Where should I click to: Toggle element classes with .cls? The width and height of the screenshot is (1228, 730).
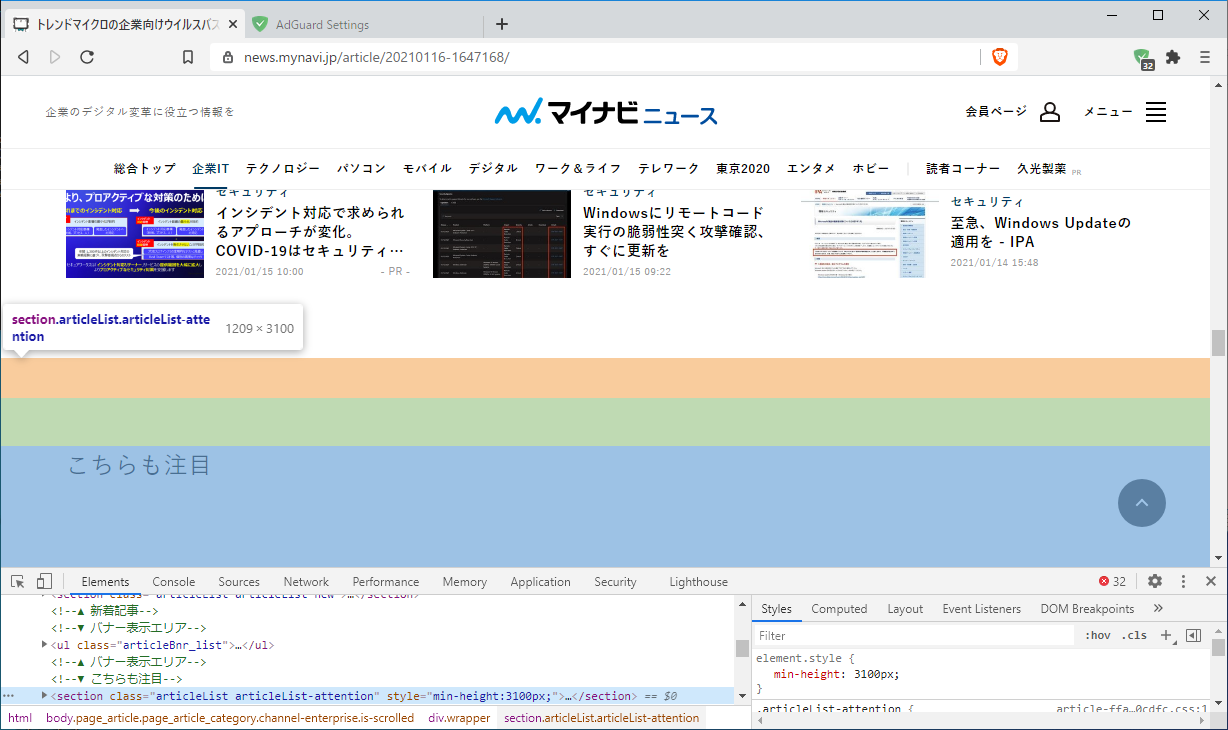[1134, 635]
